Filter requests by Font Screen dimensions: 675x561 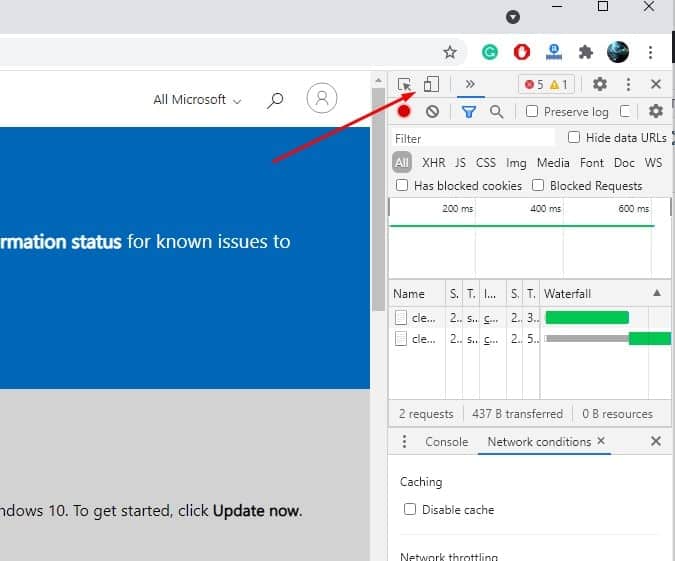click(591, 163)
